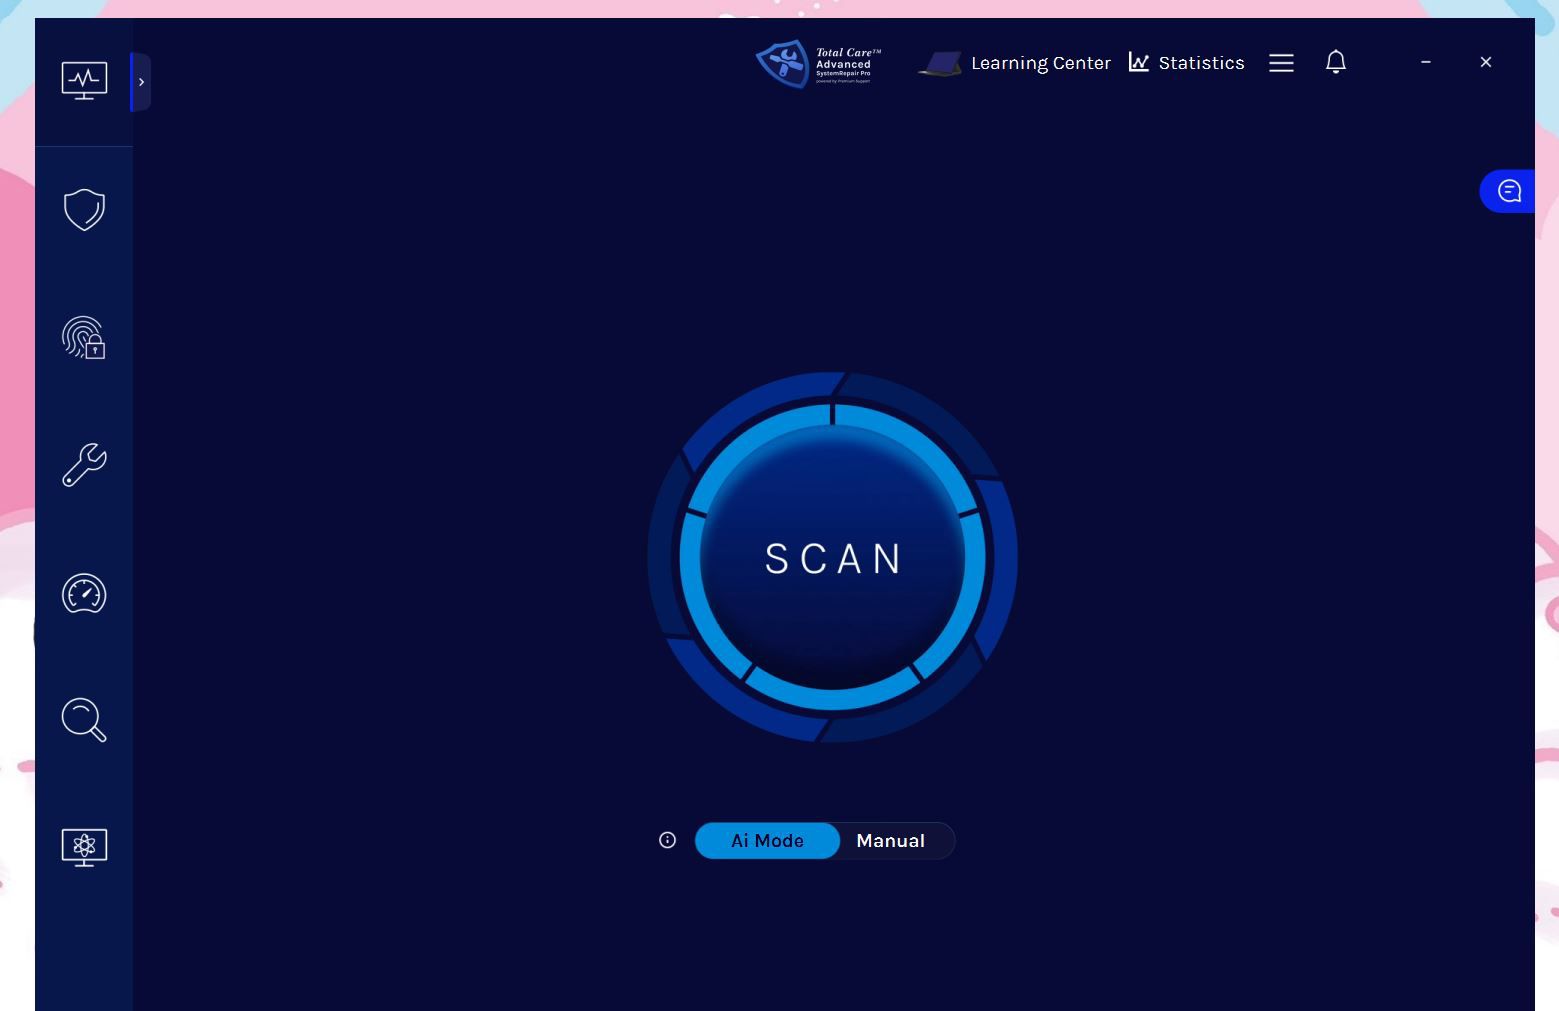
Task: Select the magnifier deep scan icon
Action: 84,720
